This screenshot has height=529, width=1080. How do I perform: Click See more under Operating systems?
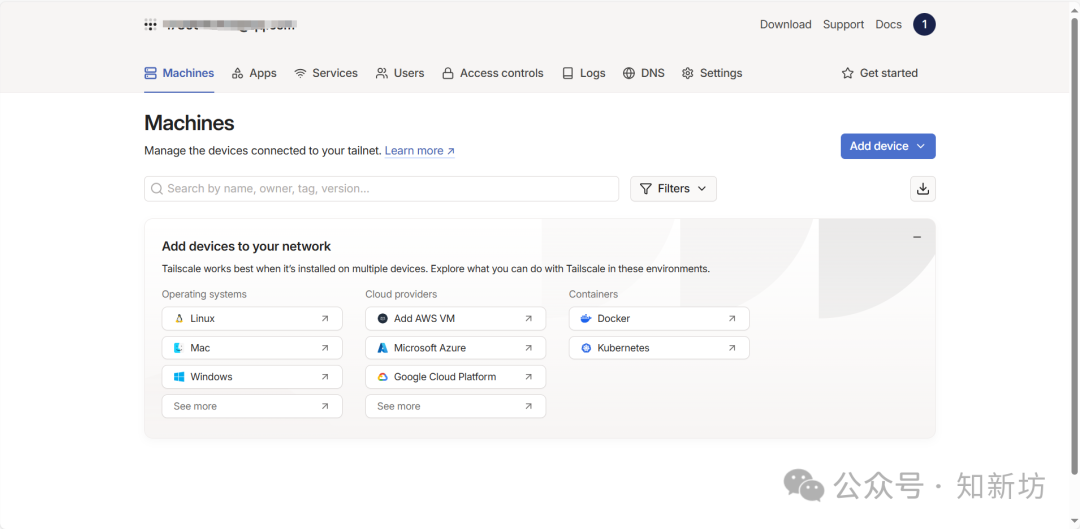(x=251, y=406)
